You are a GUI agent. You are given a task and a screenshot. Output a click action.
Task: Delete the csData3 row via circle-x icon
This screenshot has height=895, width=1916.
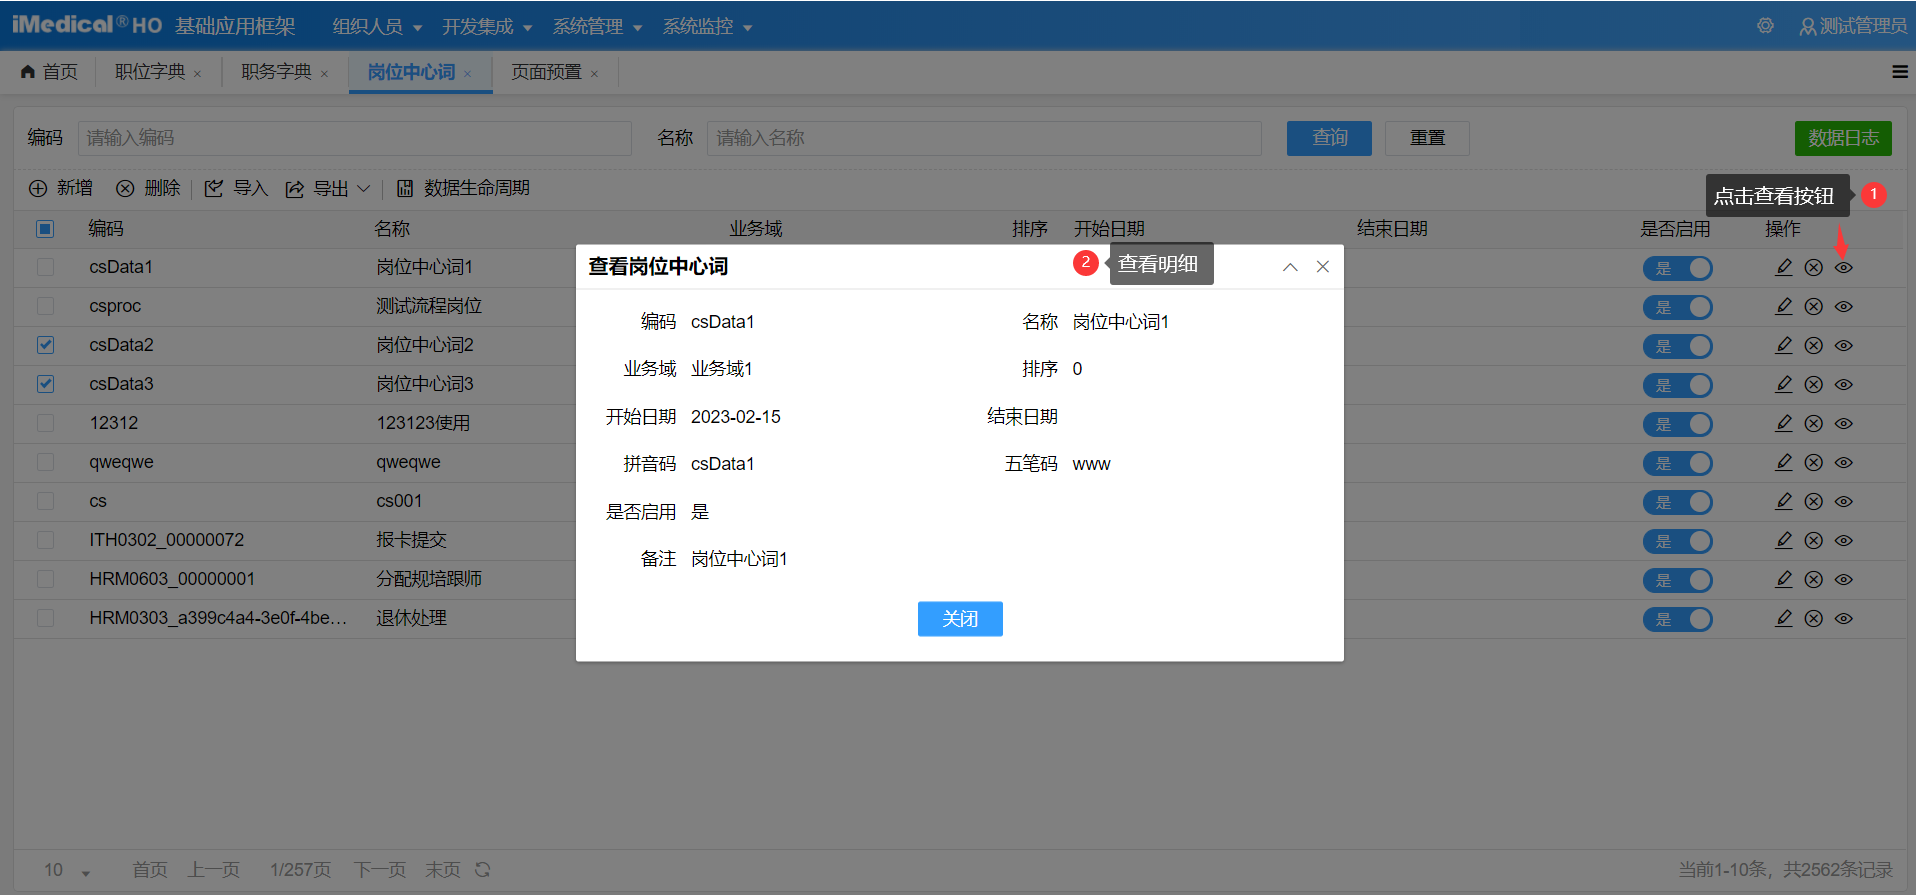(x=1813, y=384)
